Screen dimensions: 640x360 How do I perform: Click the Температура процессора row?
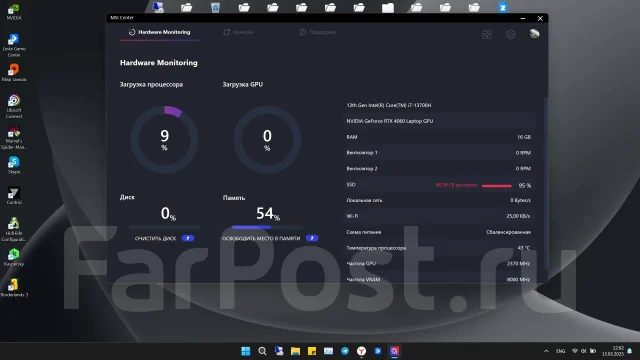click(x=439, y=248)
